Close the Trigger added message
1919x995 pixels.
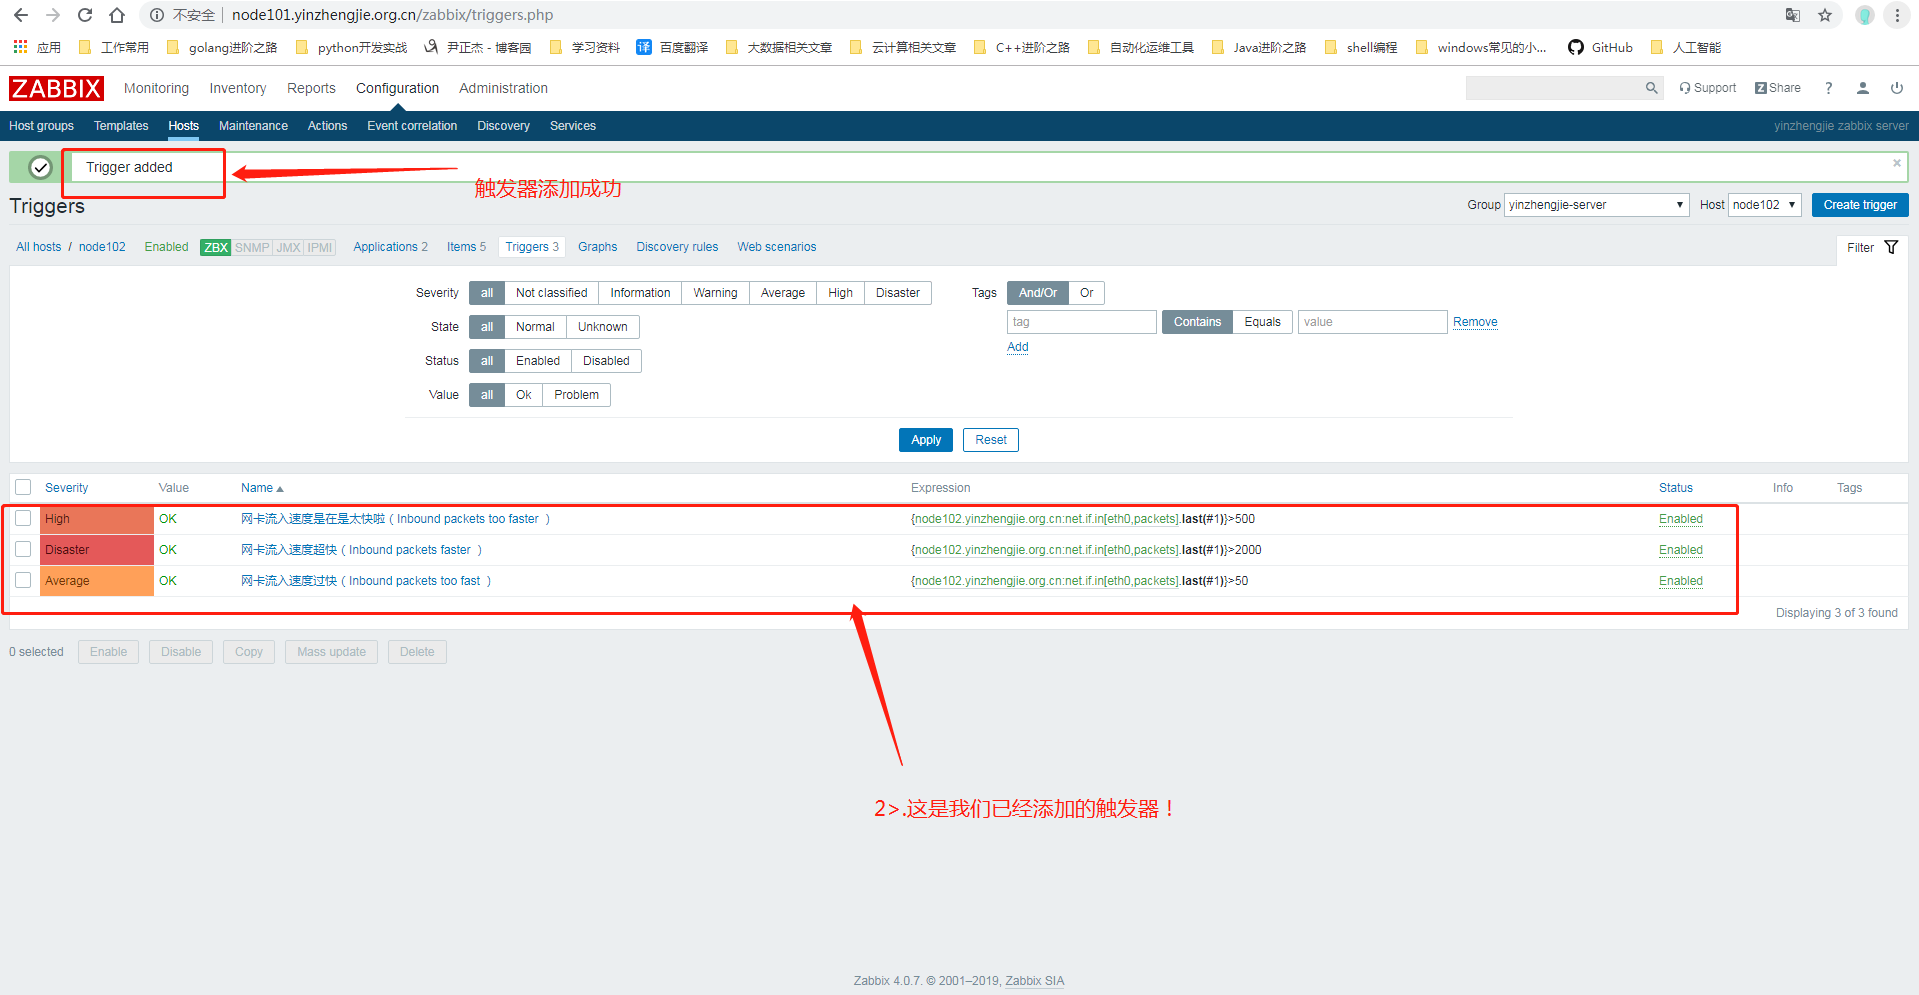tap(1897, 163)
